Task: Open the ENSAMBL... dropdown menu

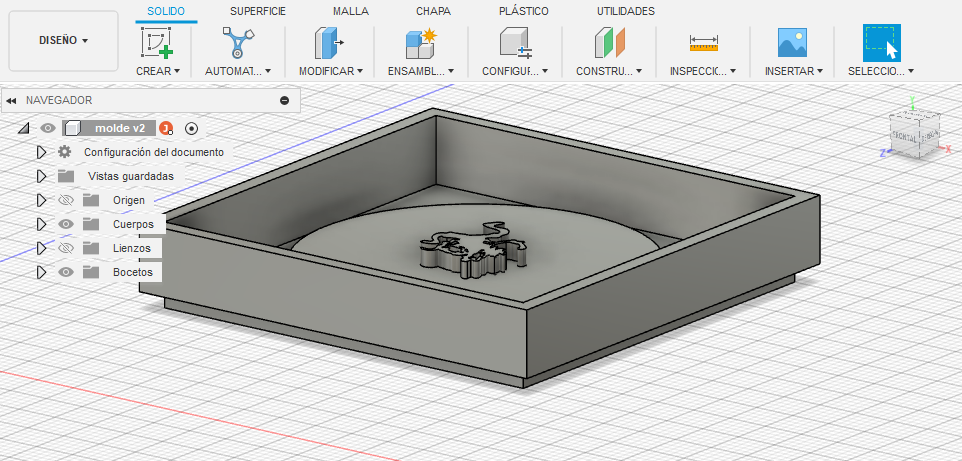Action: [x=421, y=71]
